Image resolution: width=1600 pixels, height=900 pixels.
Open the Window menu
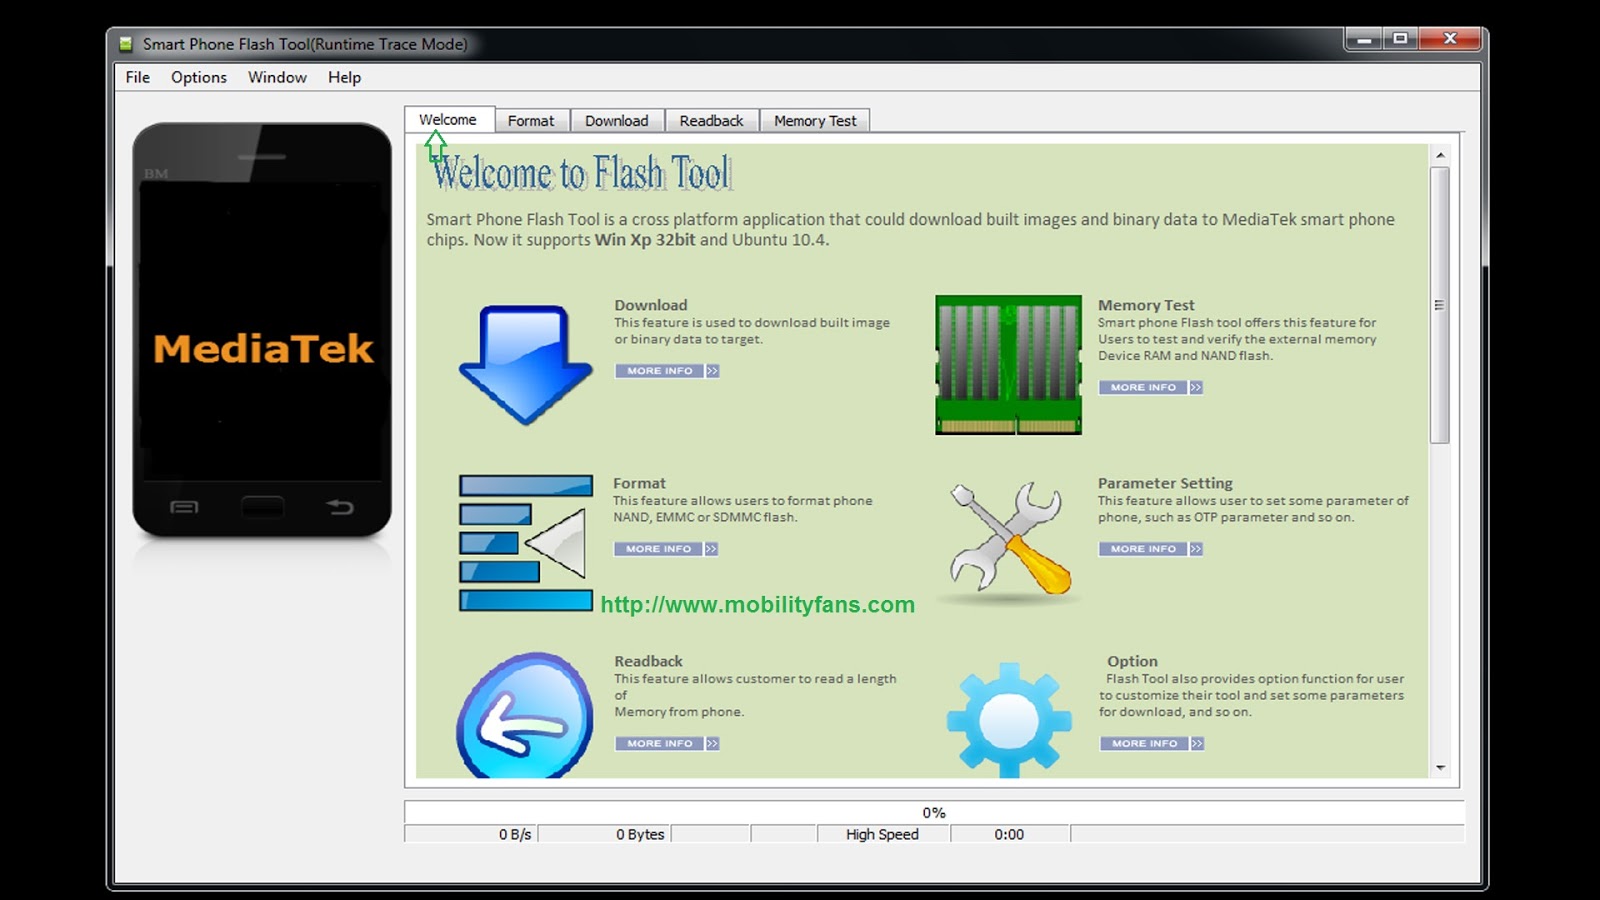(277, 77)
